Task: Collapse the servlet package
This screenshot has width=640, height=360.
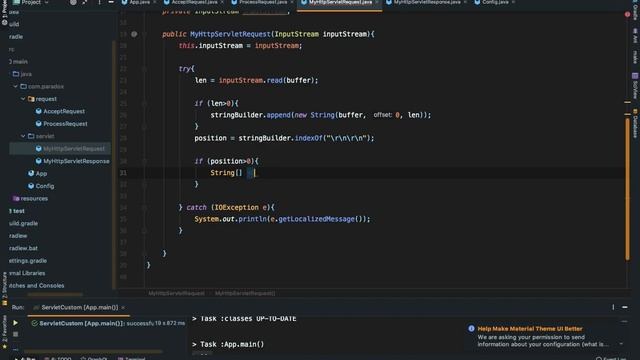Action: click(23, 136)
